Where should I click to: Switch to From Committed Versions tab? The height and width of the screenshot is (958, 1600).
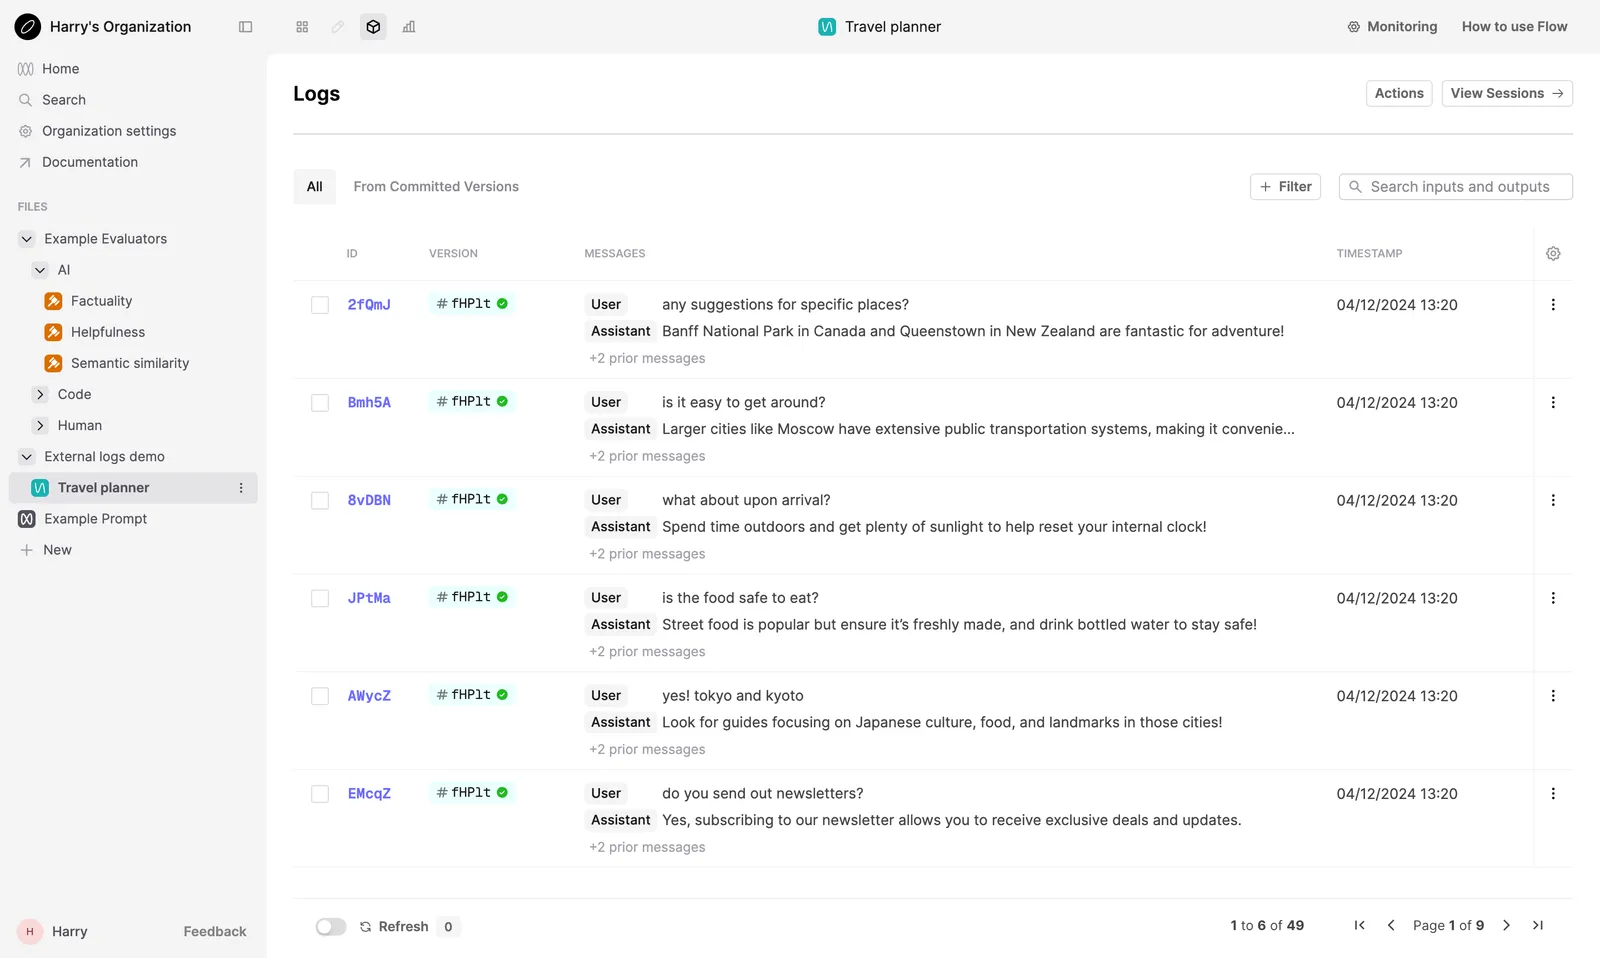pyautogui.click(x=436, y=187)
